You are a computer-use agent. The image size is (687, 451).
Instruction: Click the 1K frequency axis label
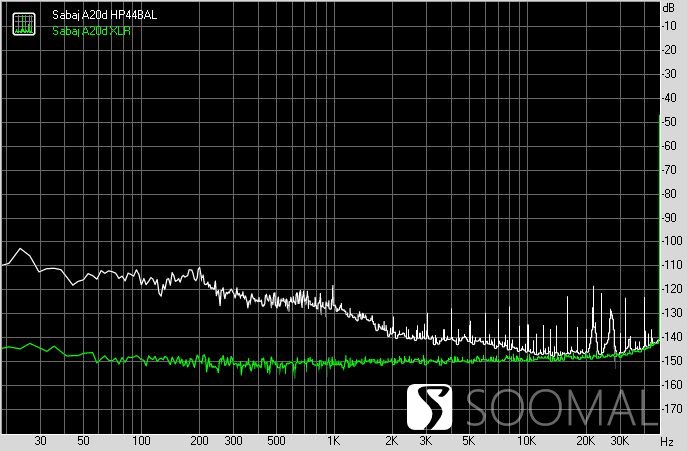tap(333, 441)
